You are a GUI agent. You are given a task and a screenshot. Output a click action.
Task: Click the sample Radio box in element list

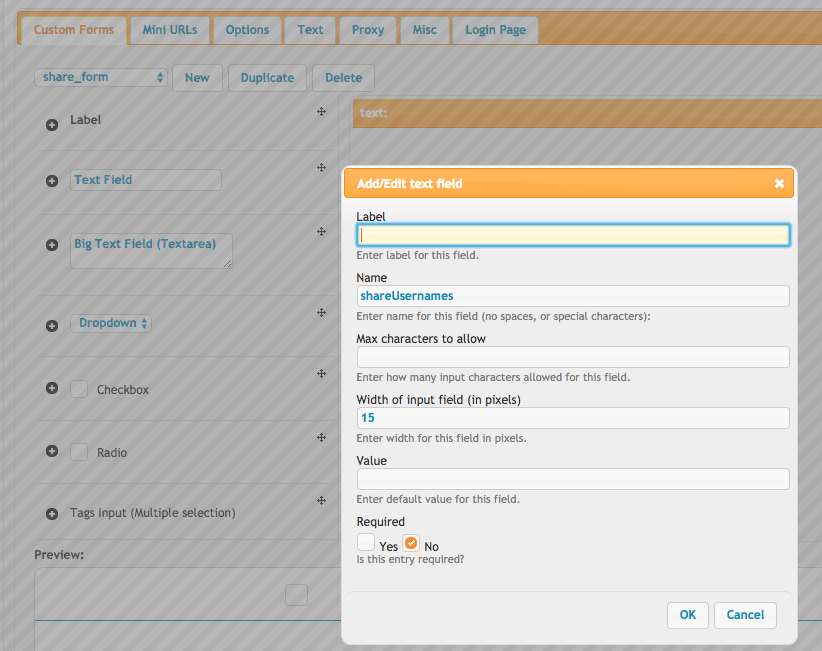pos(79,452)
